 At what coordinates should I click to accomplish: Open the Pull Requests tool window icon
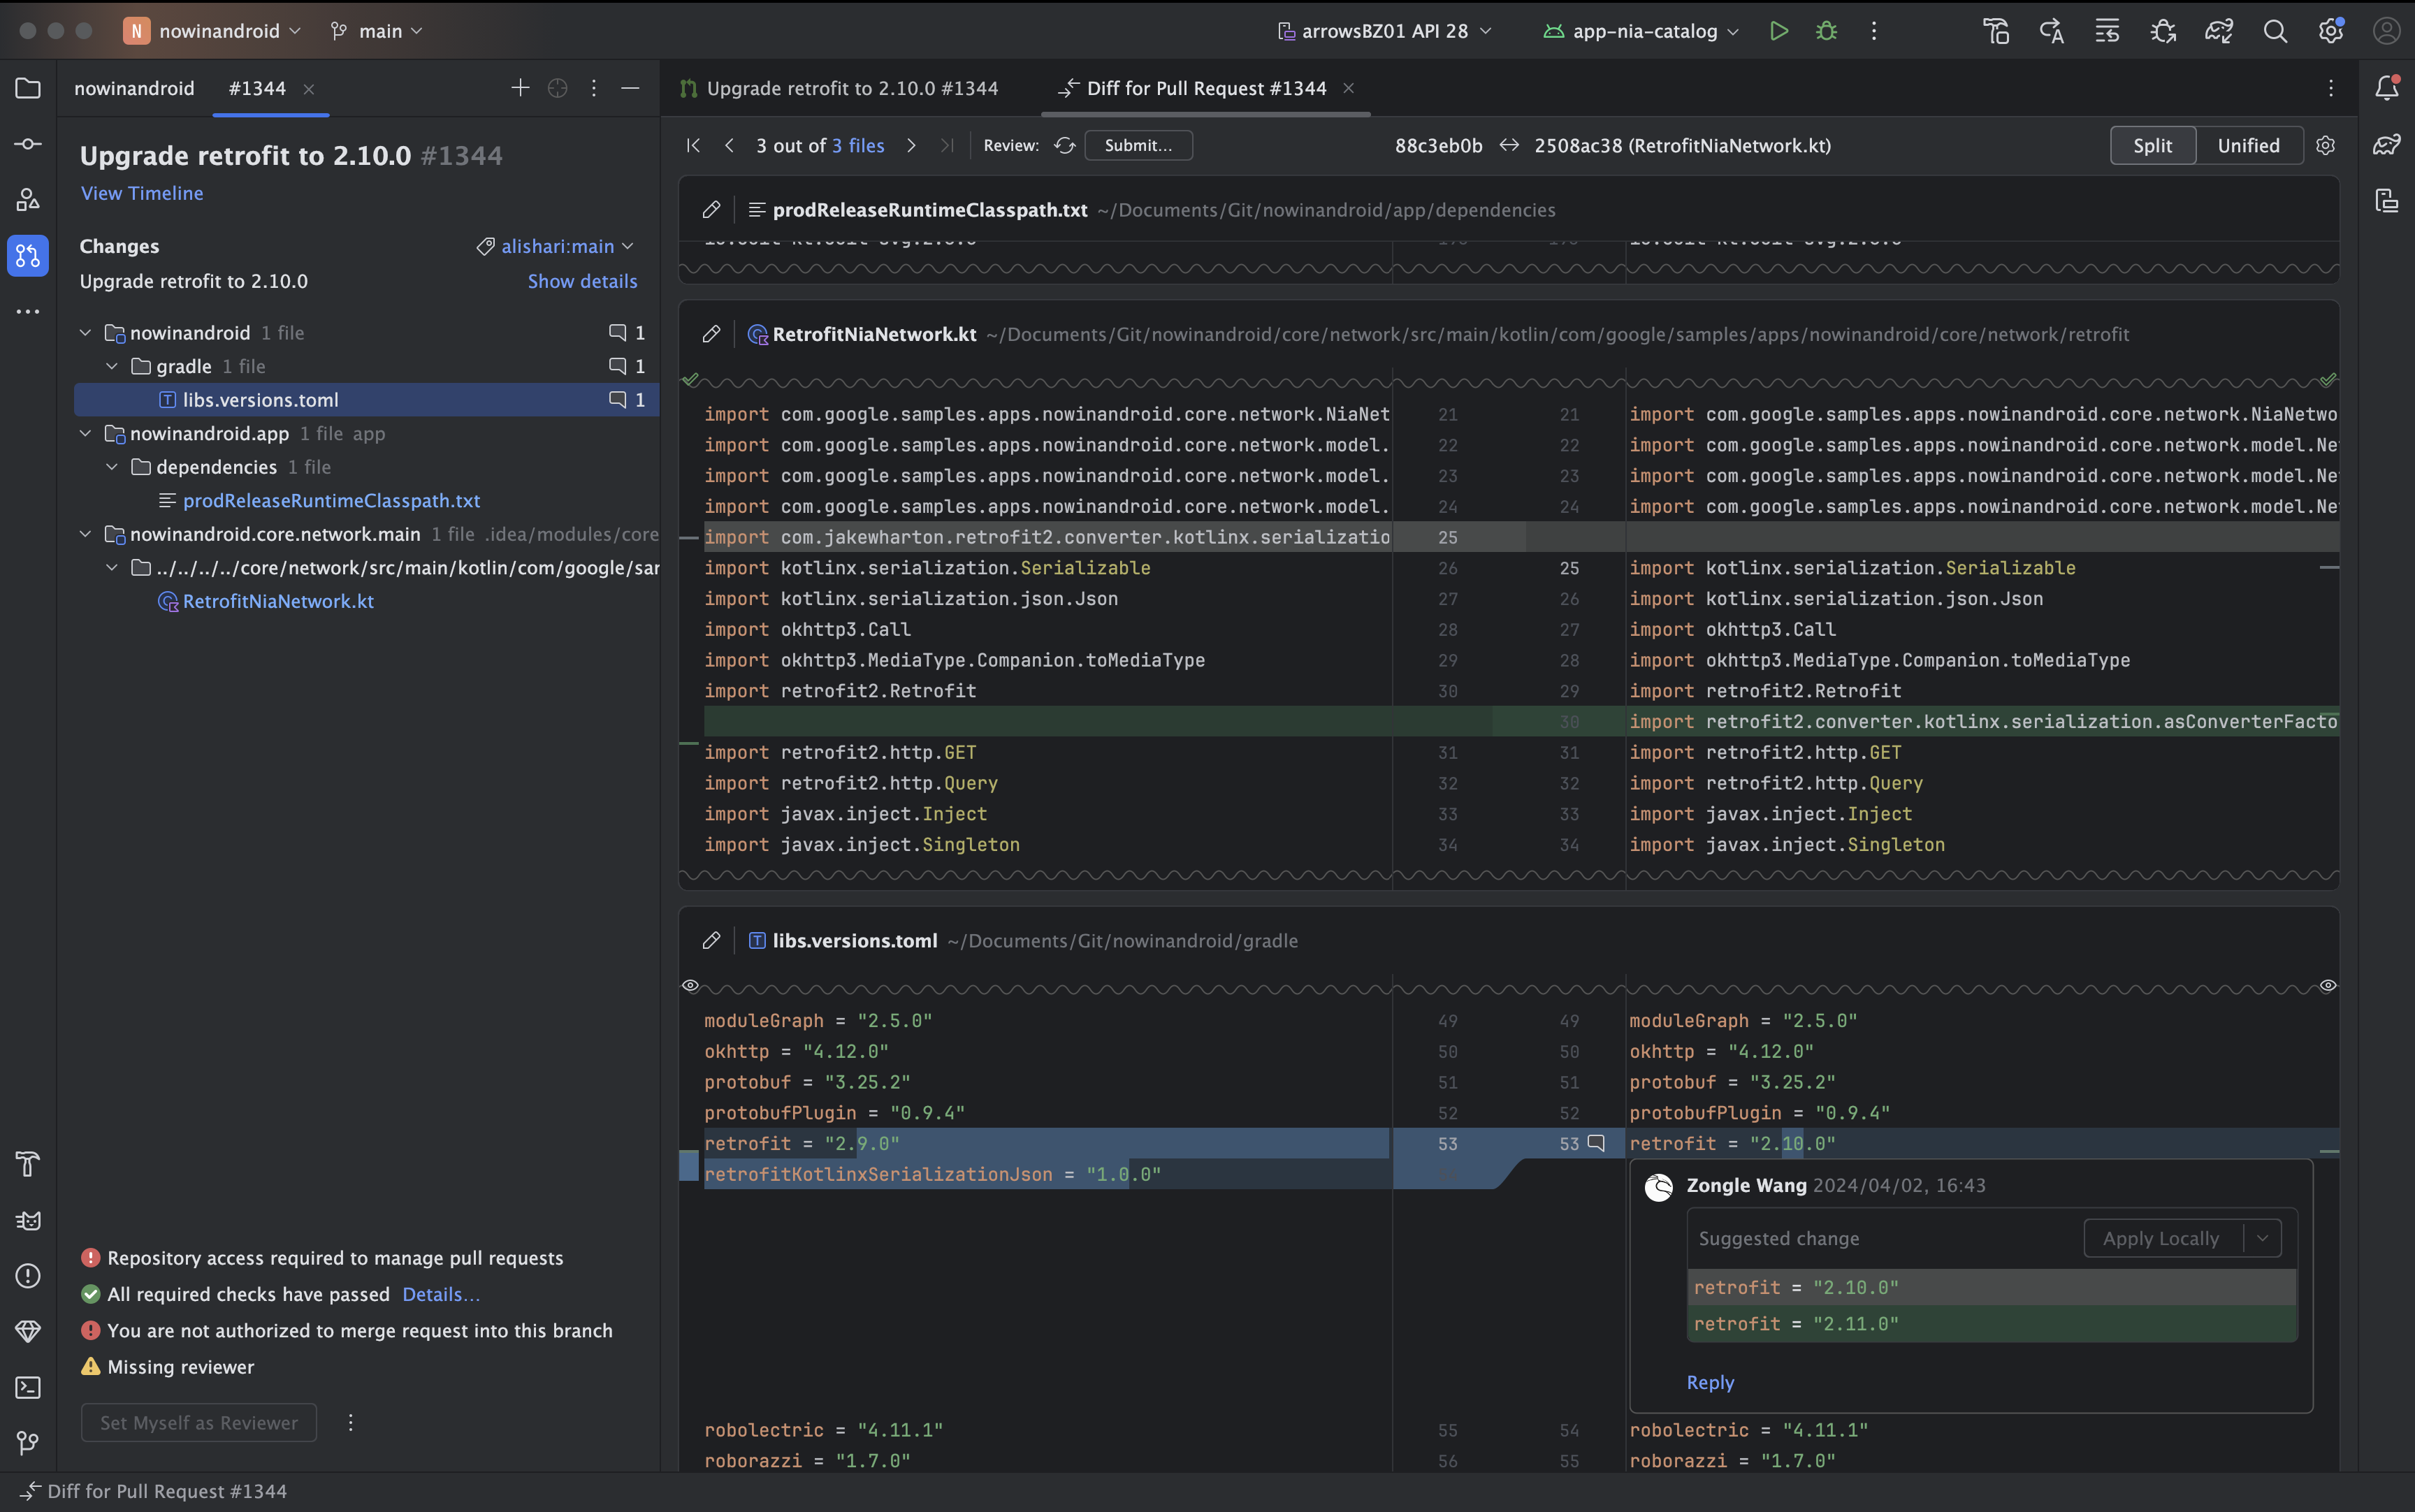coord(28,256)
